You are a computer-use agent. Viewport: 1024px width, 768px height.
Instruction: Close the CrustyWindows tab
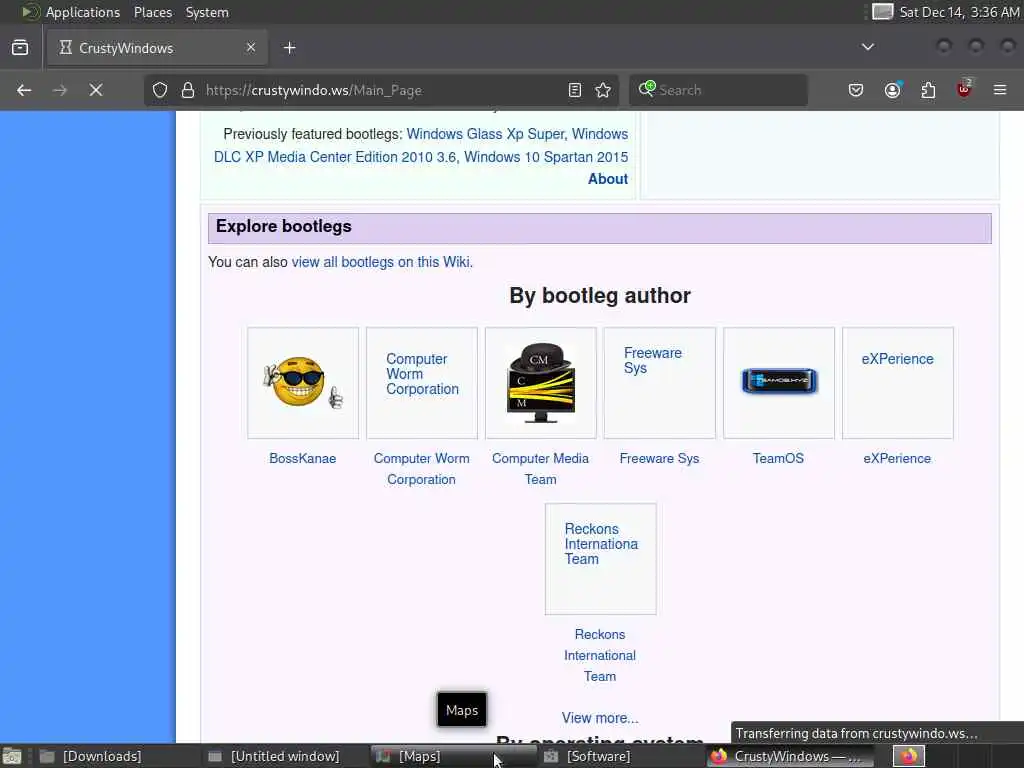pos(251,48)
